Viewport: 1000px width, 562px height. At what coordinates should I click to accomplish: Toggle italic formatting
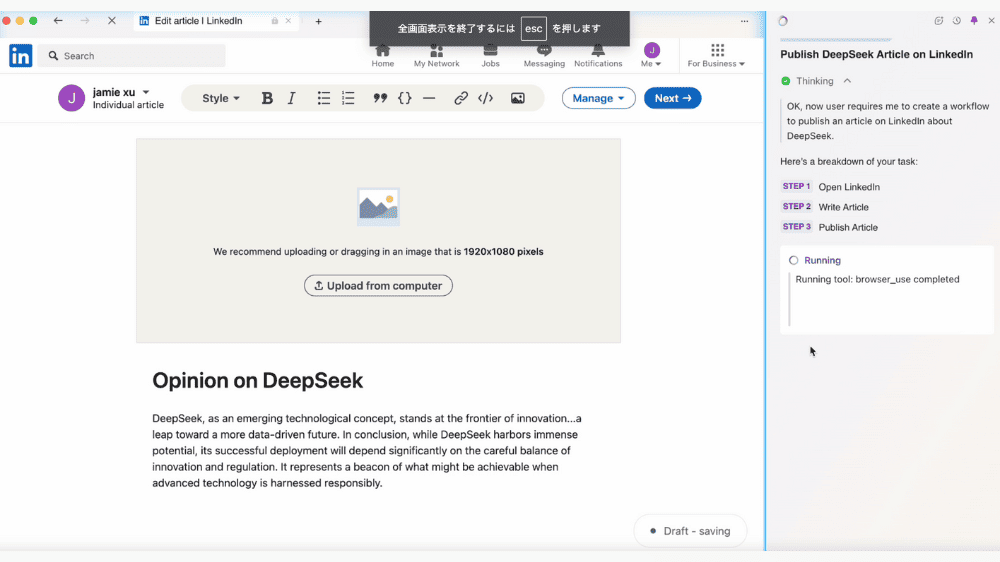tap(291, 98)
